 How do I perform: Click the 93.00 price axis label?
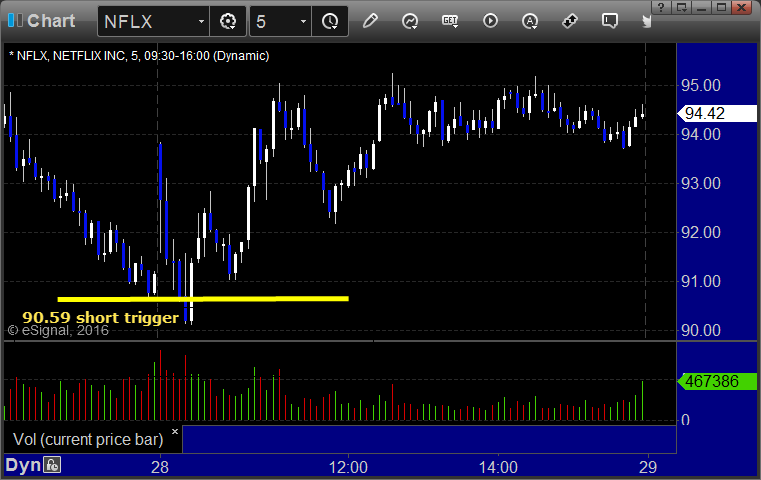click(x=701, y=183)
